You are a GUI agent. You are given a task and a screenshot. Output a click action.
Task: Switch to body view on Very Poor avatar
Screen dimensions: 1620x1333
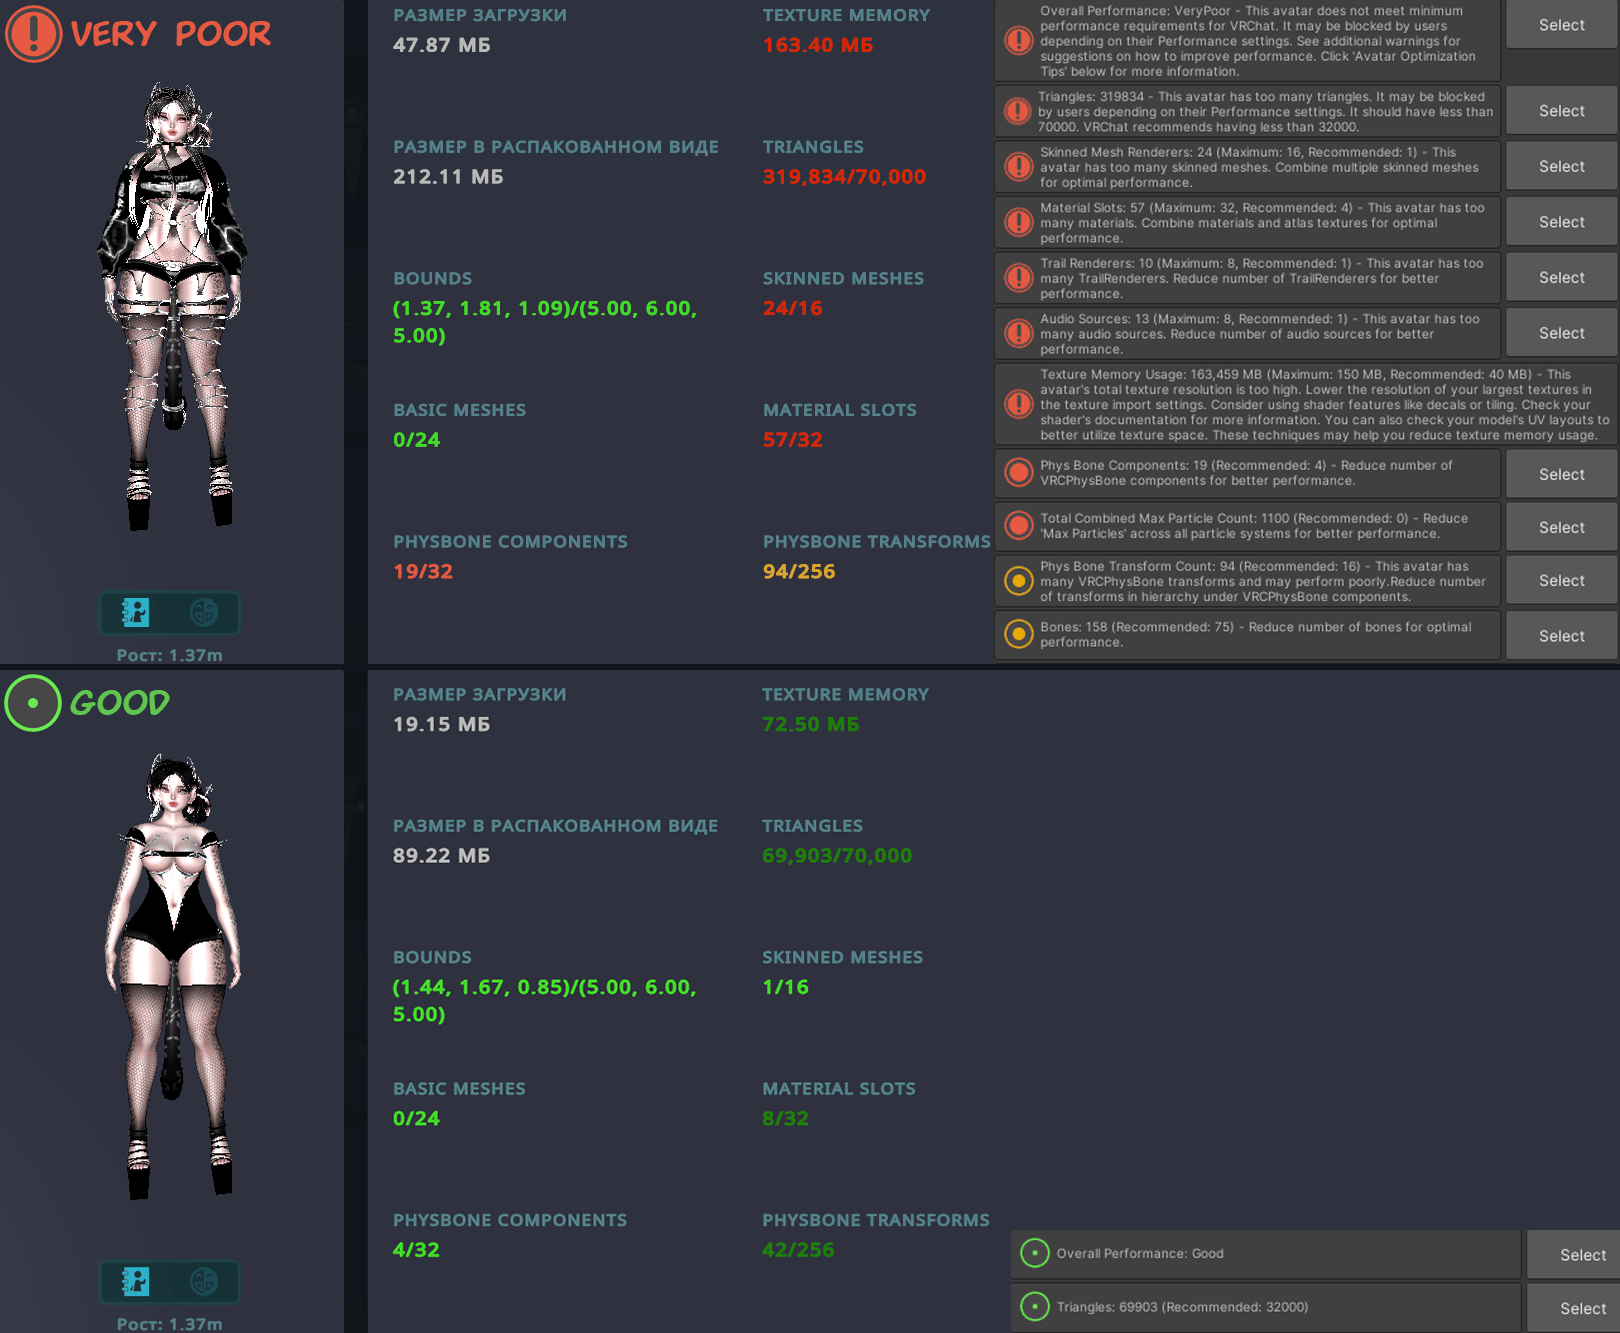pyautogui.click(x=136, y=612)
